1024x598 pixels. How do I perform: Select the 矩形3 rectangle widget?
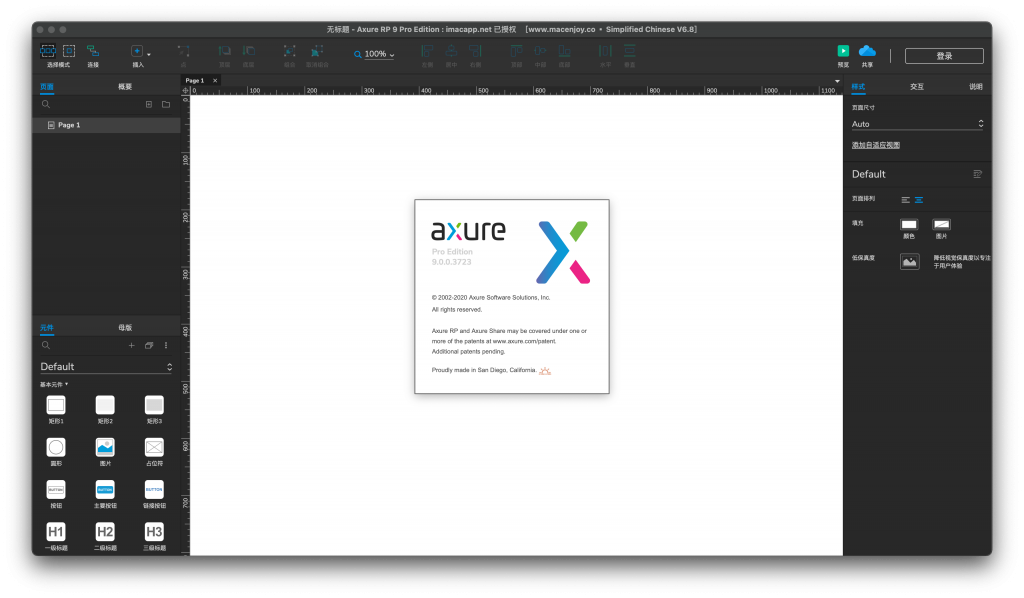point(154,405)
